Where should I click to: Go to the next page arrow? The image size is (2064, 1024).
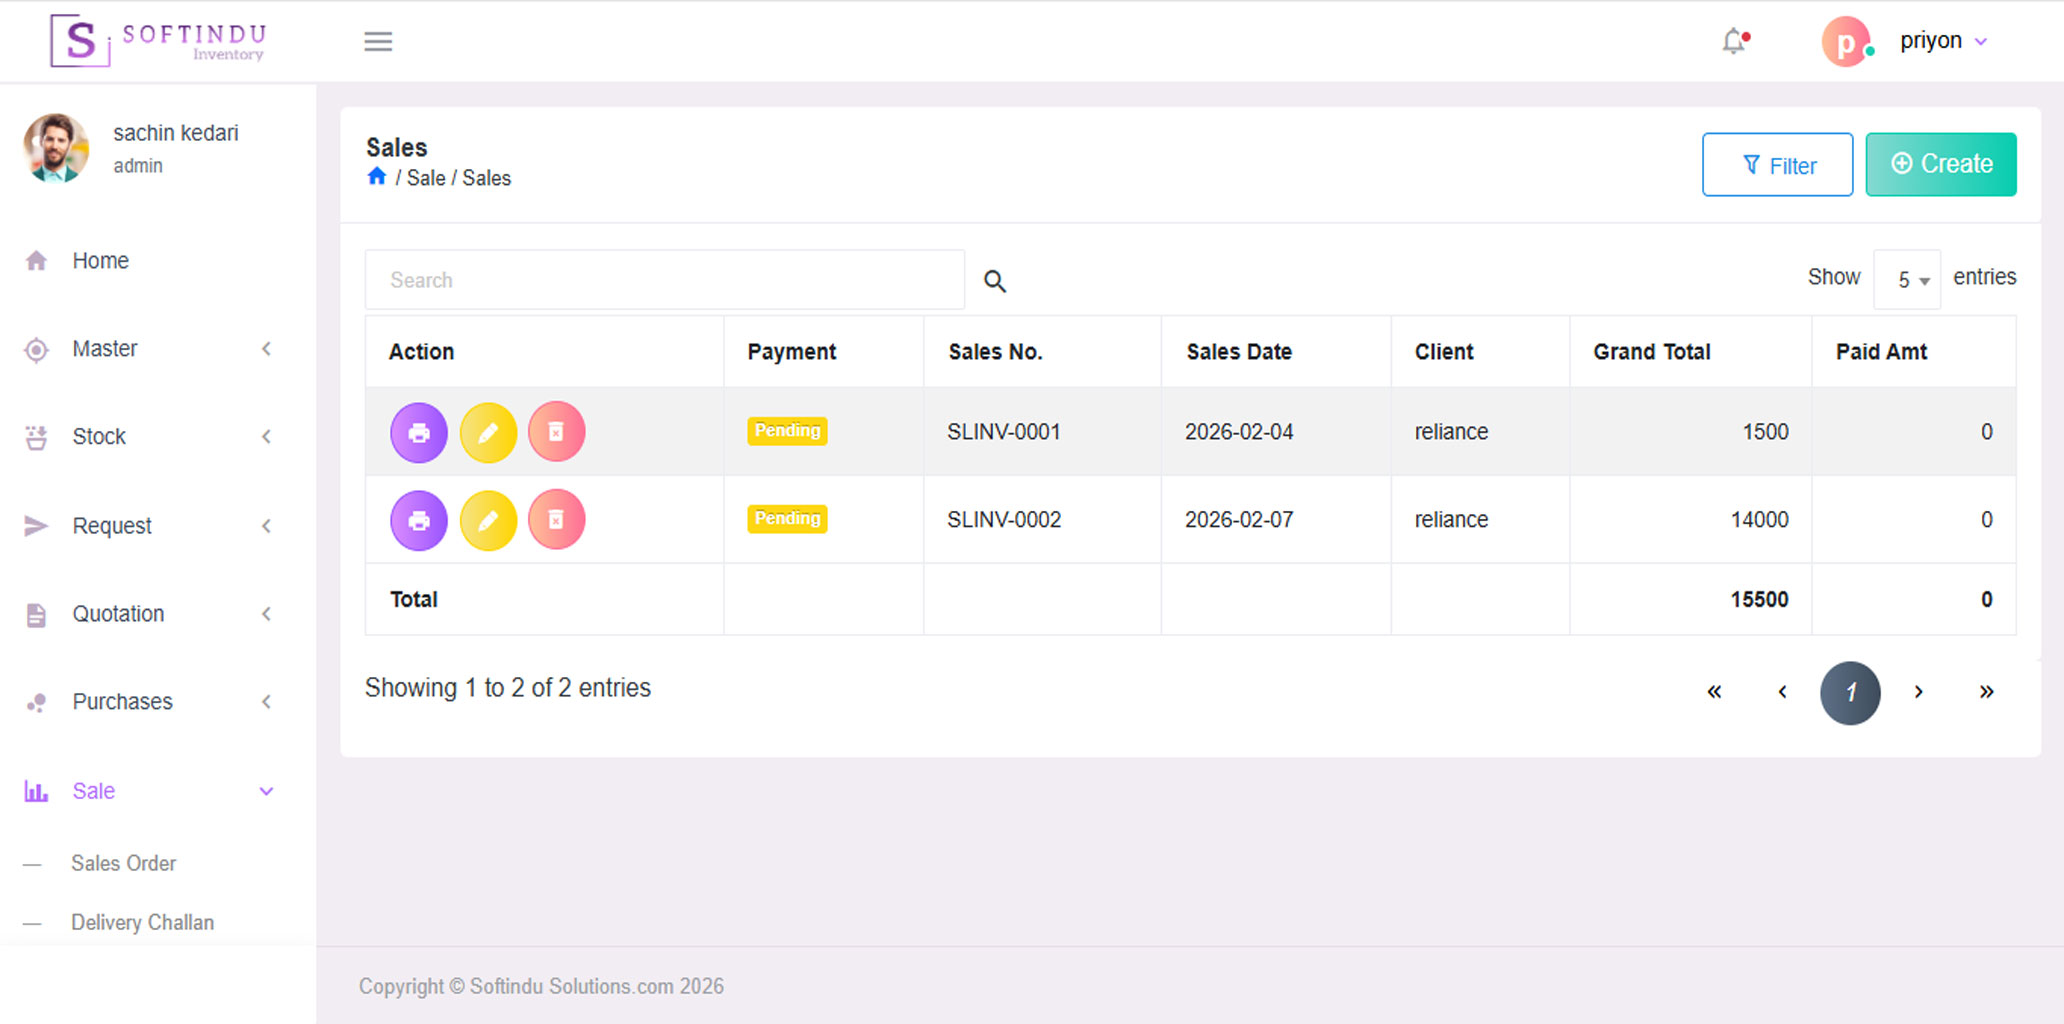click(1918, 692)
